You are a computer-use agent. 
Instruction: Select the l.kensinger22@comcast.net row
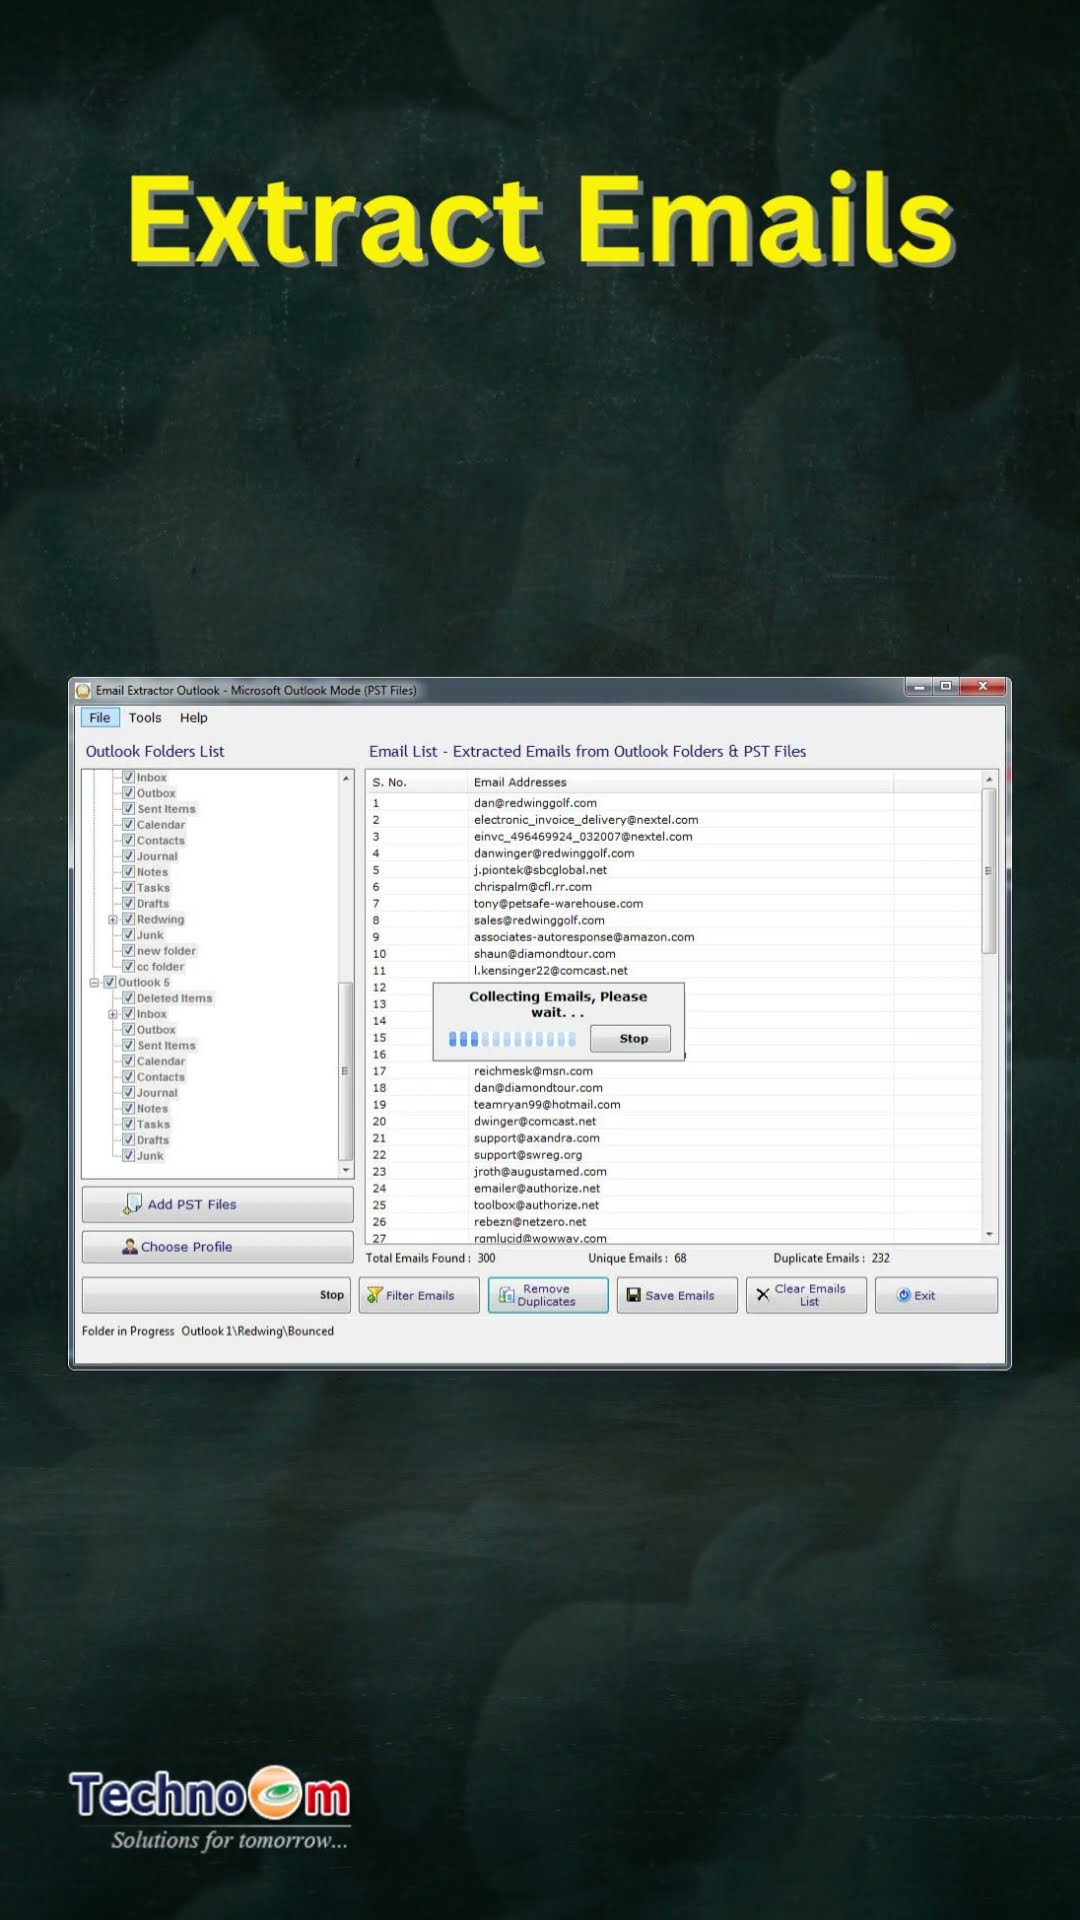tap(674, 970)
